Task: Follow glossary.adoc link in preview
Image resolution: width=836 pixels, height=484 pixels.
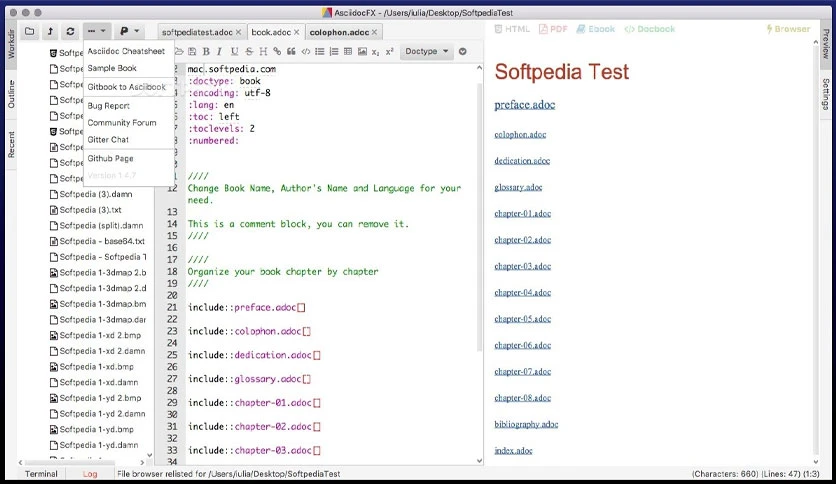Action: tap(518, 187)
